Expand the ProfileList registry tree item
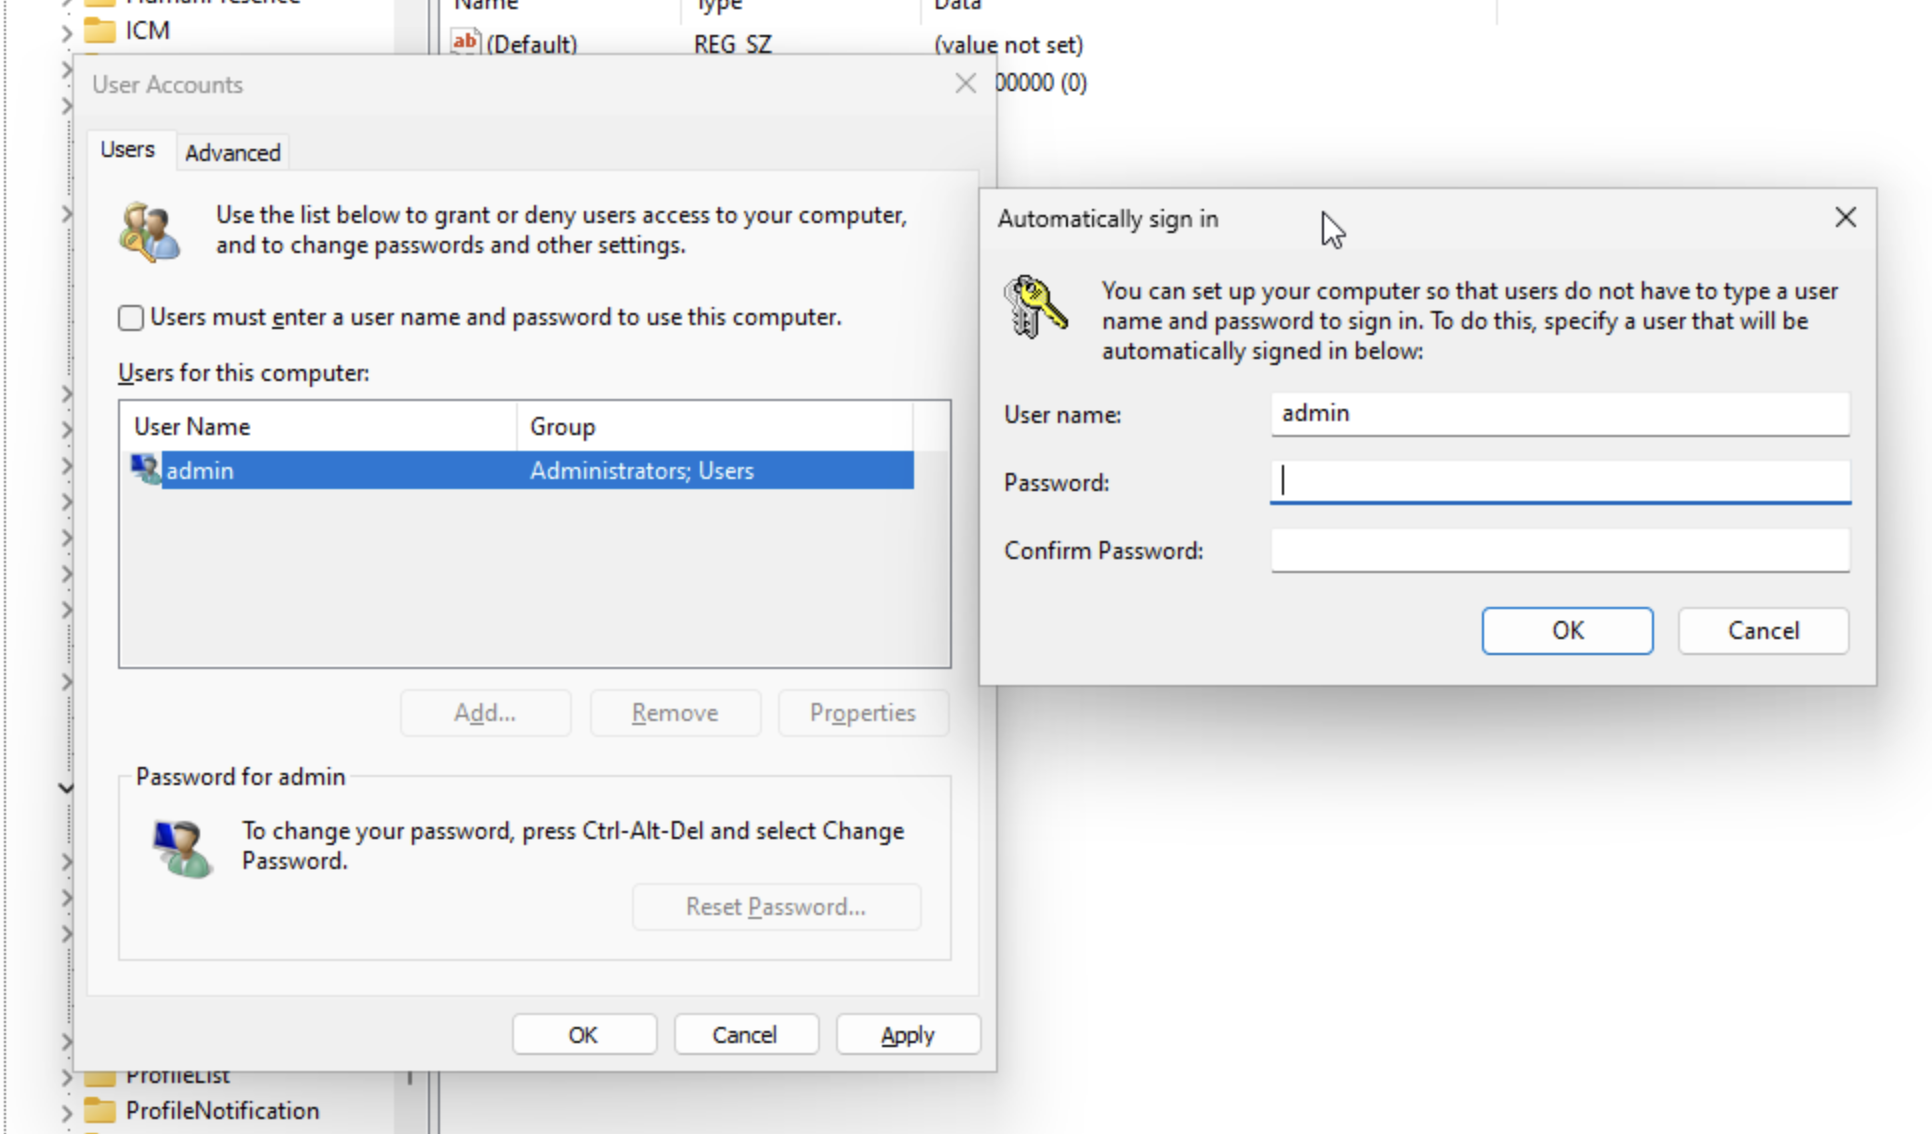 (63, 1073)
